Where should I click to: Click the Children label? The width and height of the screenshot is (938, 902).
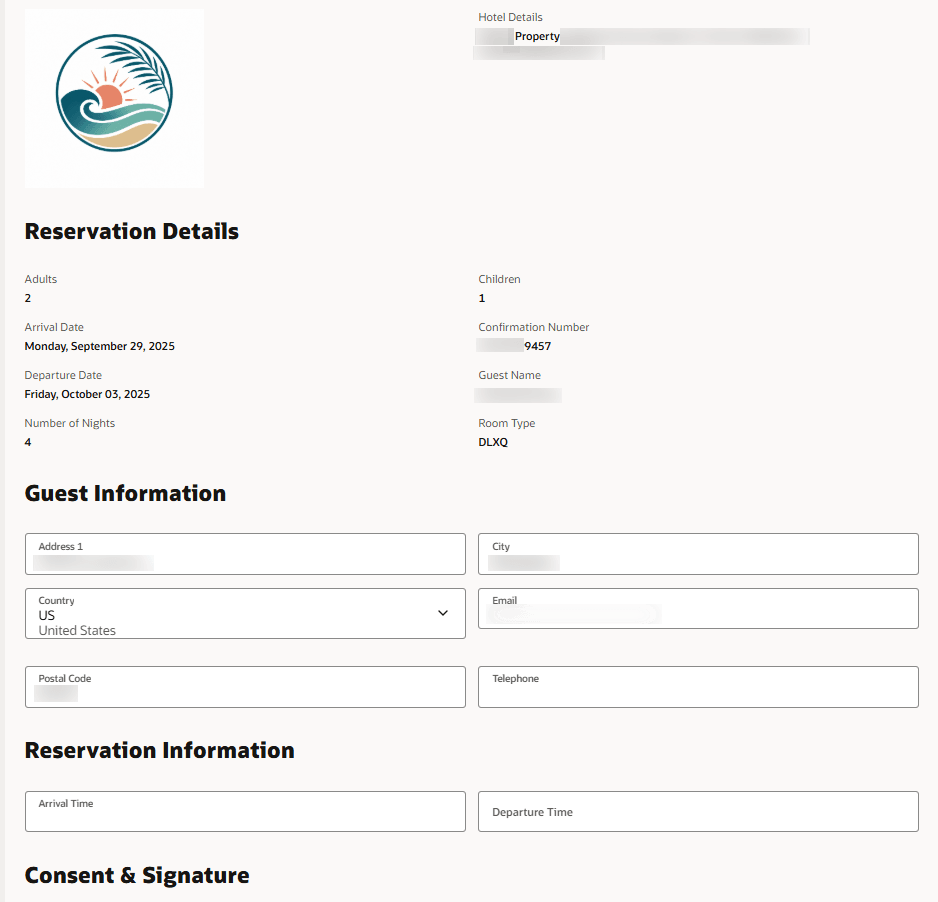pos(499,279)
